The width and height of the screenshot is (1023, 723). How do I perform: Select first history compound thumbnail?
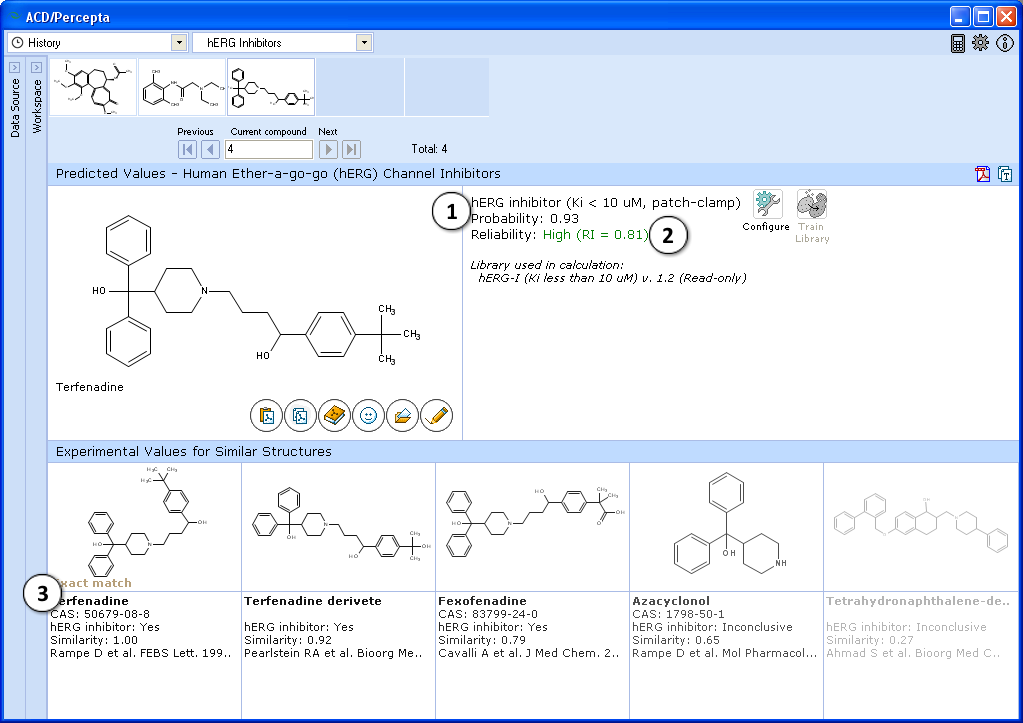pos(93,87)
